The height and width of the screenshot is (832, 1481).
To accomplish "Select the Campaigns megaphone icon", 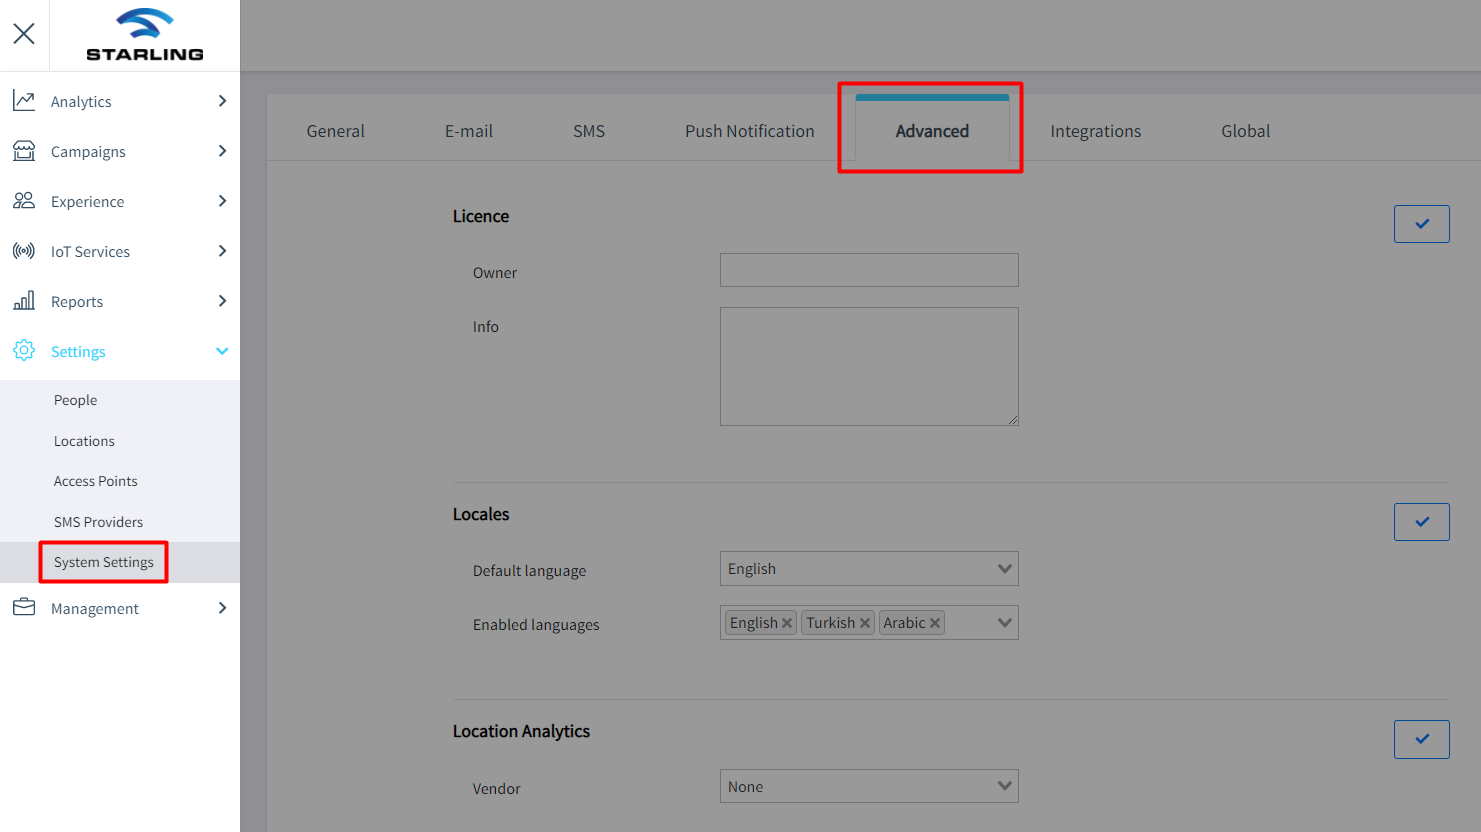I will tap(24, 151).
